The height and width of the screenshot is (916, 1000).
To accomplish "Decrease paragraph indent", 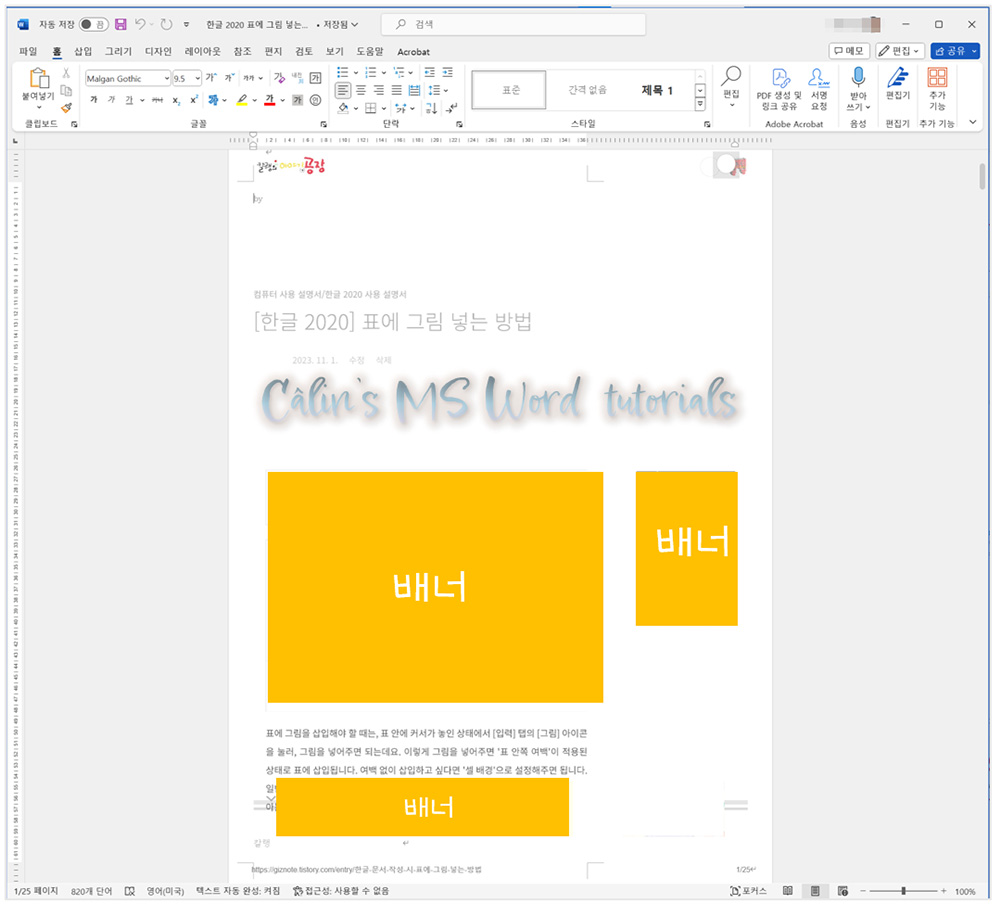I will tap(430, 72).
